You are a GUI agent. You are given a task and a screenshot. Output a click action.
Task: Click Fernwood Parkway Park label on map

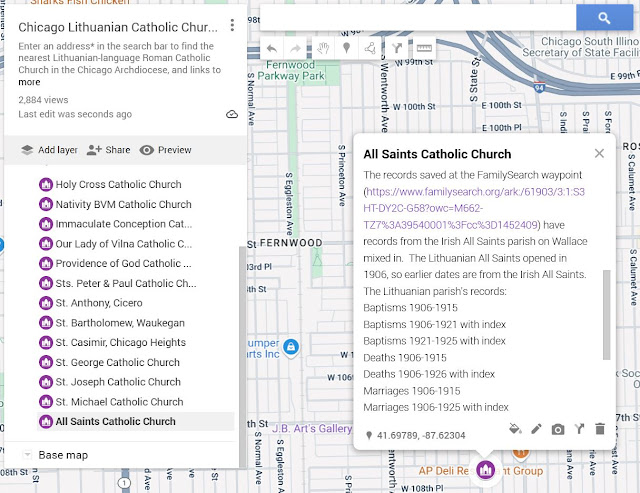pyautogui.click(x=291, y=70)
